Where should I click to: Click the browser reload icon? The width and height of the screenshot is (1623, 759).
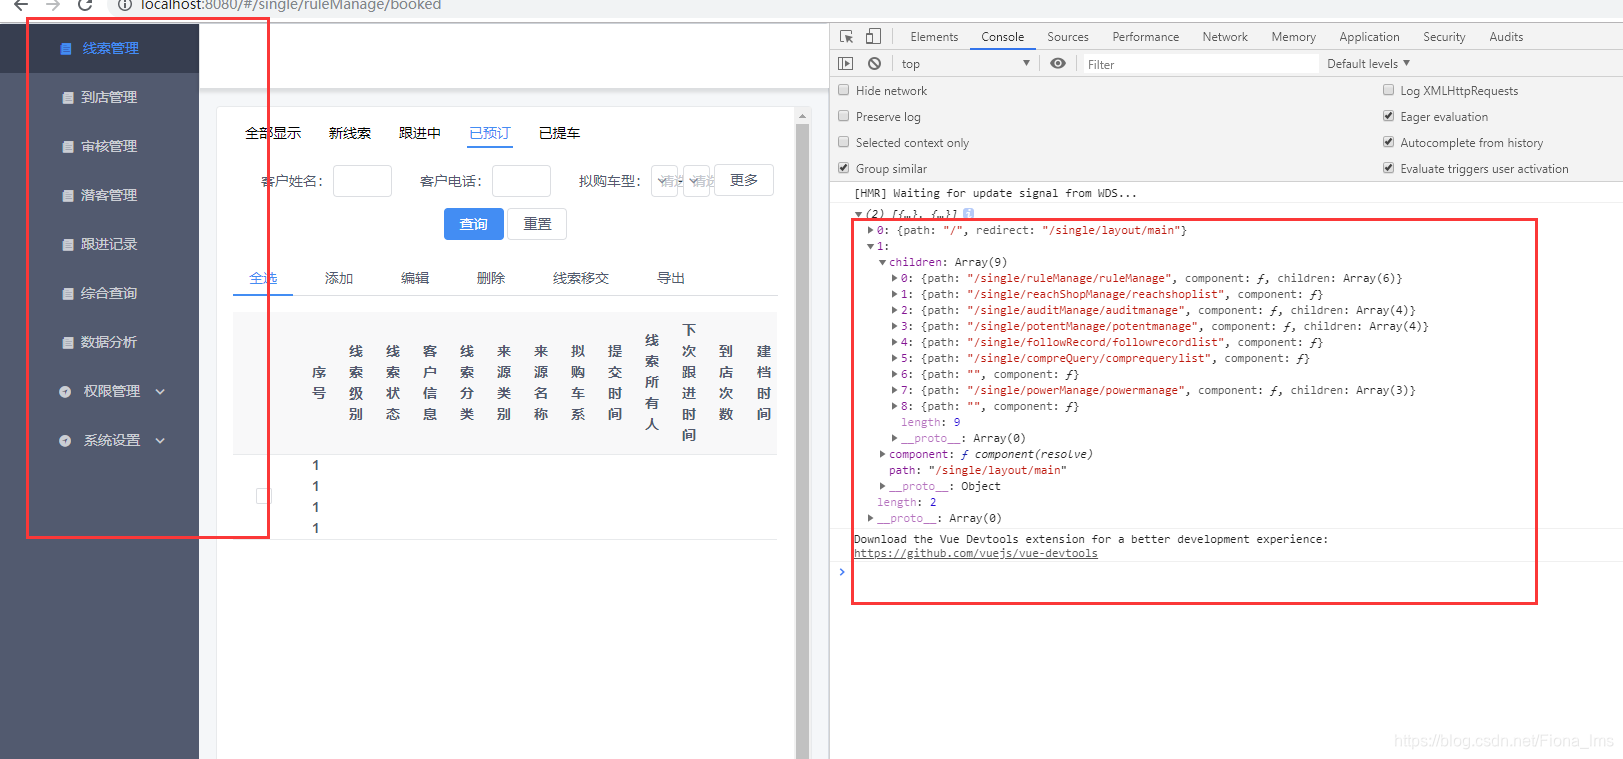tap(86, 5)
